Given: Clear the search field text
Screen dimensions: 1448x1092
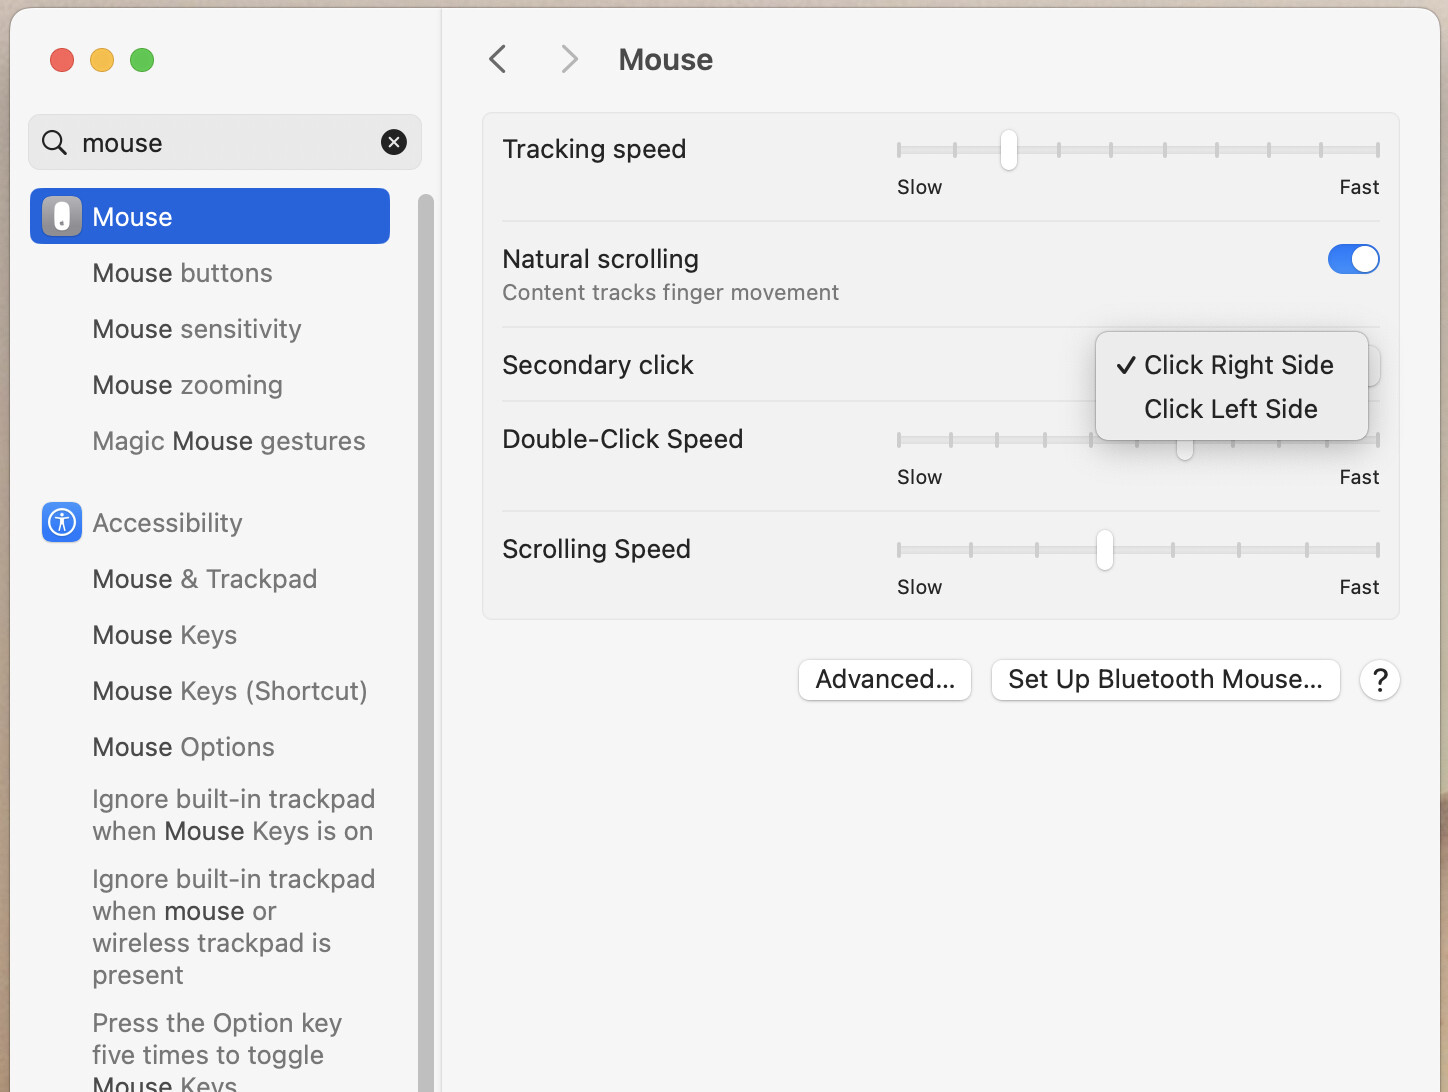Looking at the screenshot, I should pyautogui.click(x=394, y=142).
